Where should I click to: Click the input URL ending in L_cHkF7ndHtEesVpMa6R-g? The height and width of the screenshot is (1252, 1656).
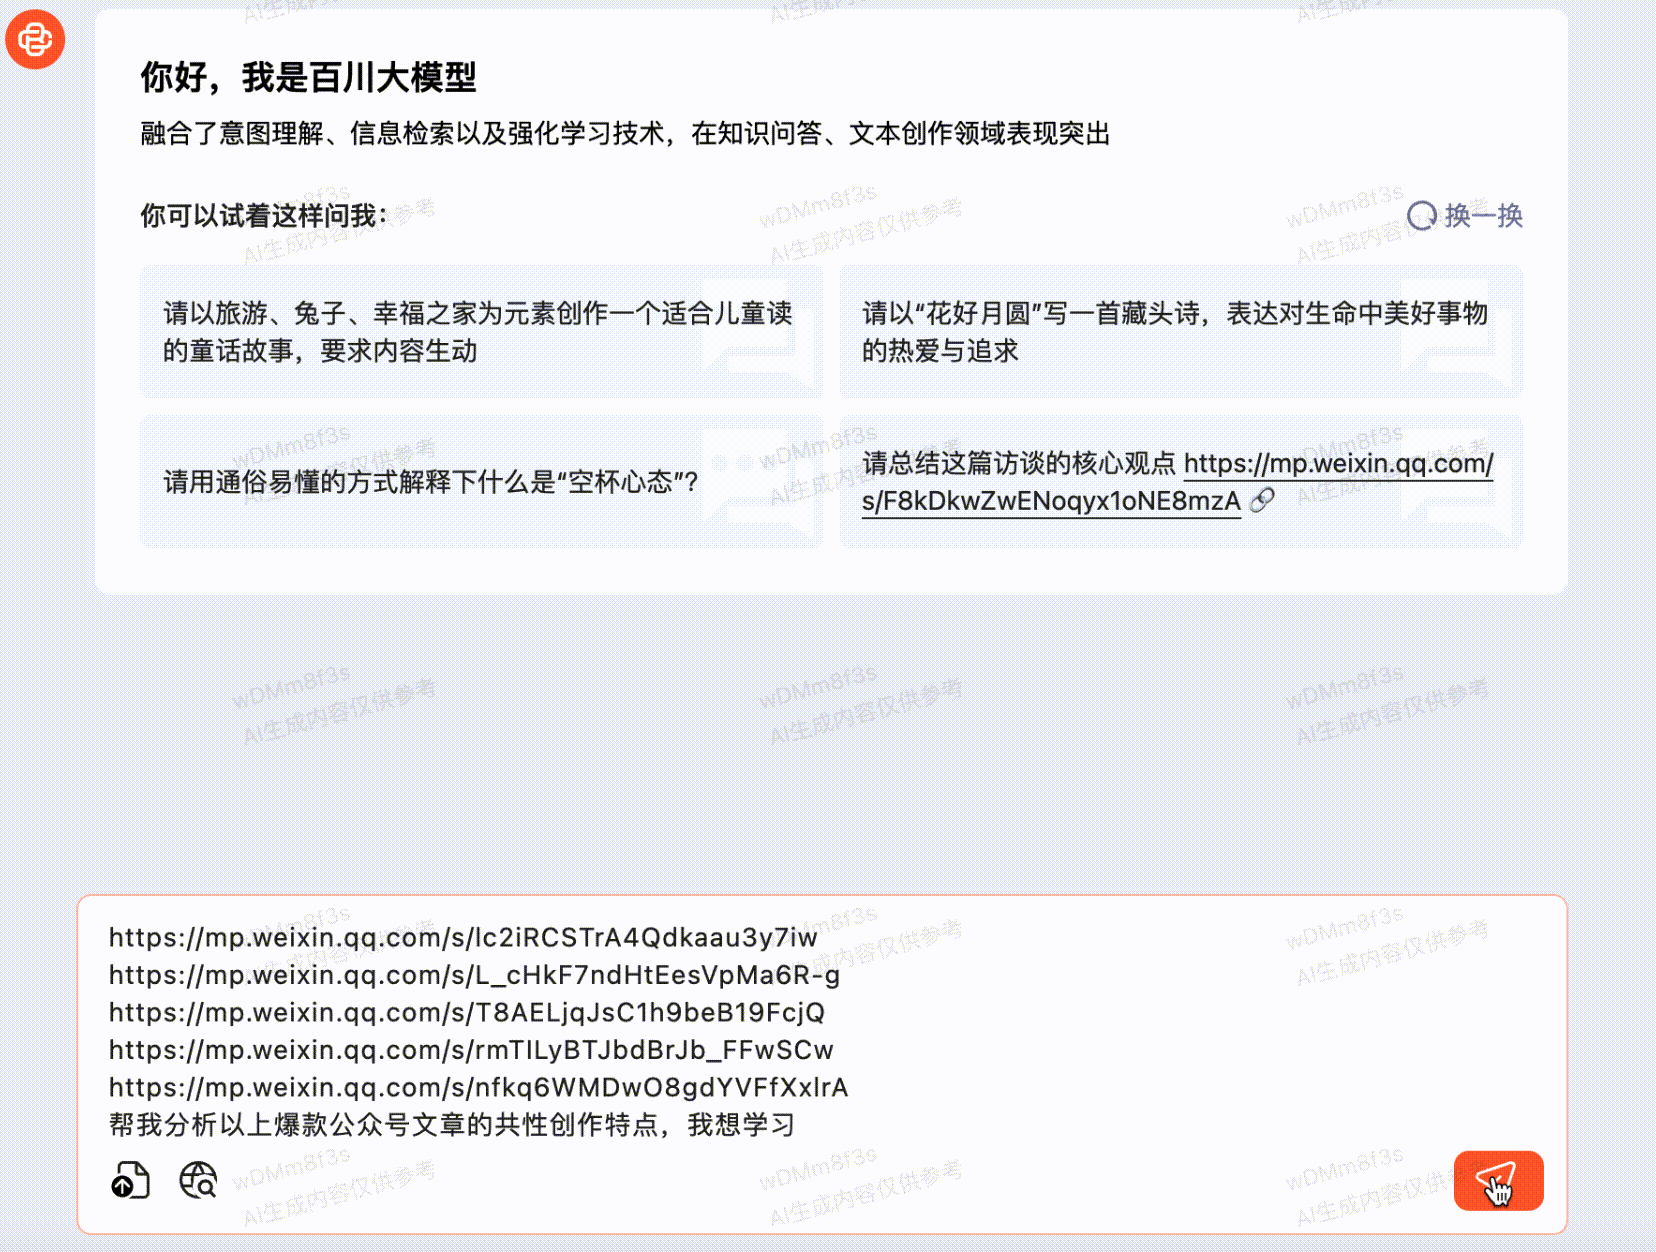(474, 975)
